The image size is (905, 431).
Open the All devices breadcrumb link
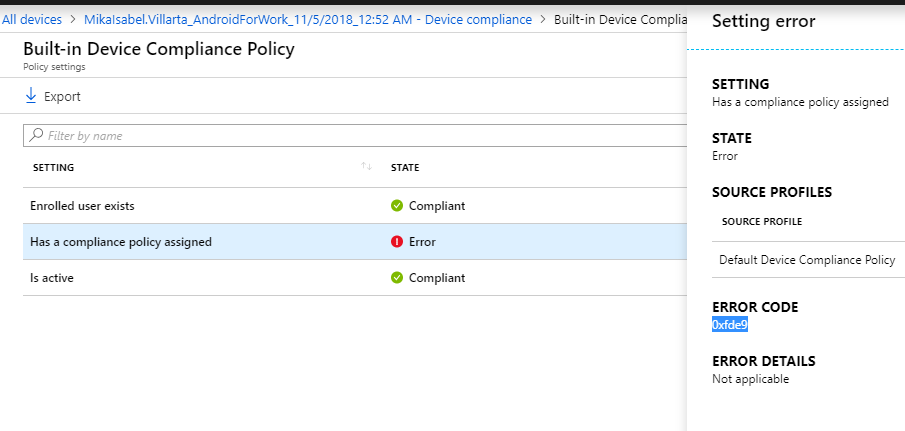pyautogui.click(x=31, y=19)
